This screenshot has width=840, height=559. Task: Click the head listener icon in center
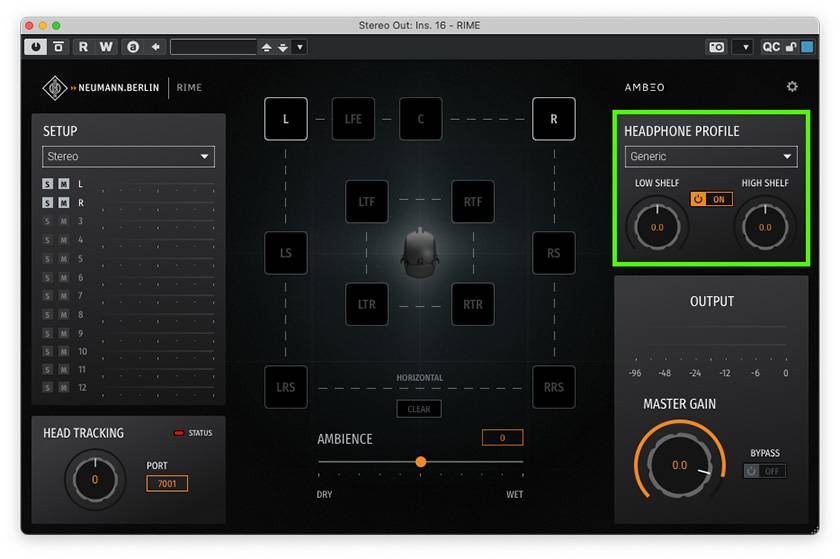coord(420,253)
